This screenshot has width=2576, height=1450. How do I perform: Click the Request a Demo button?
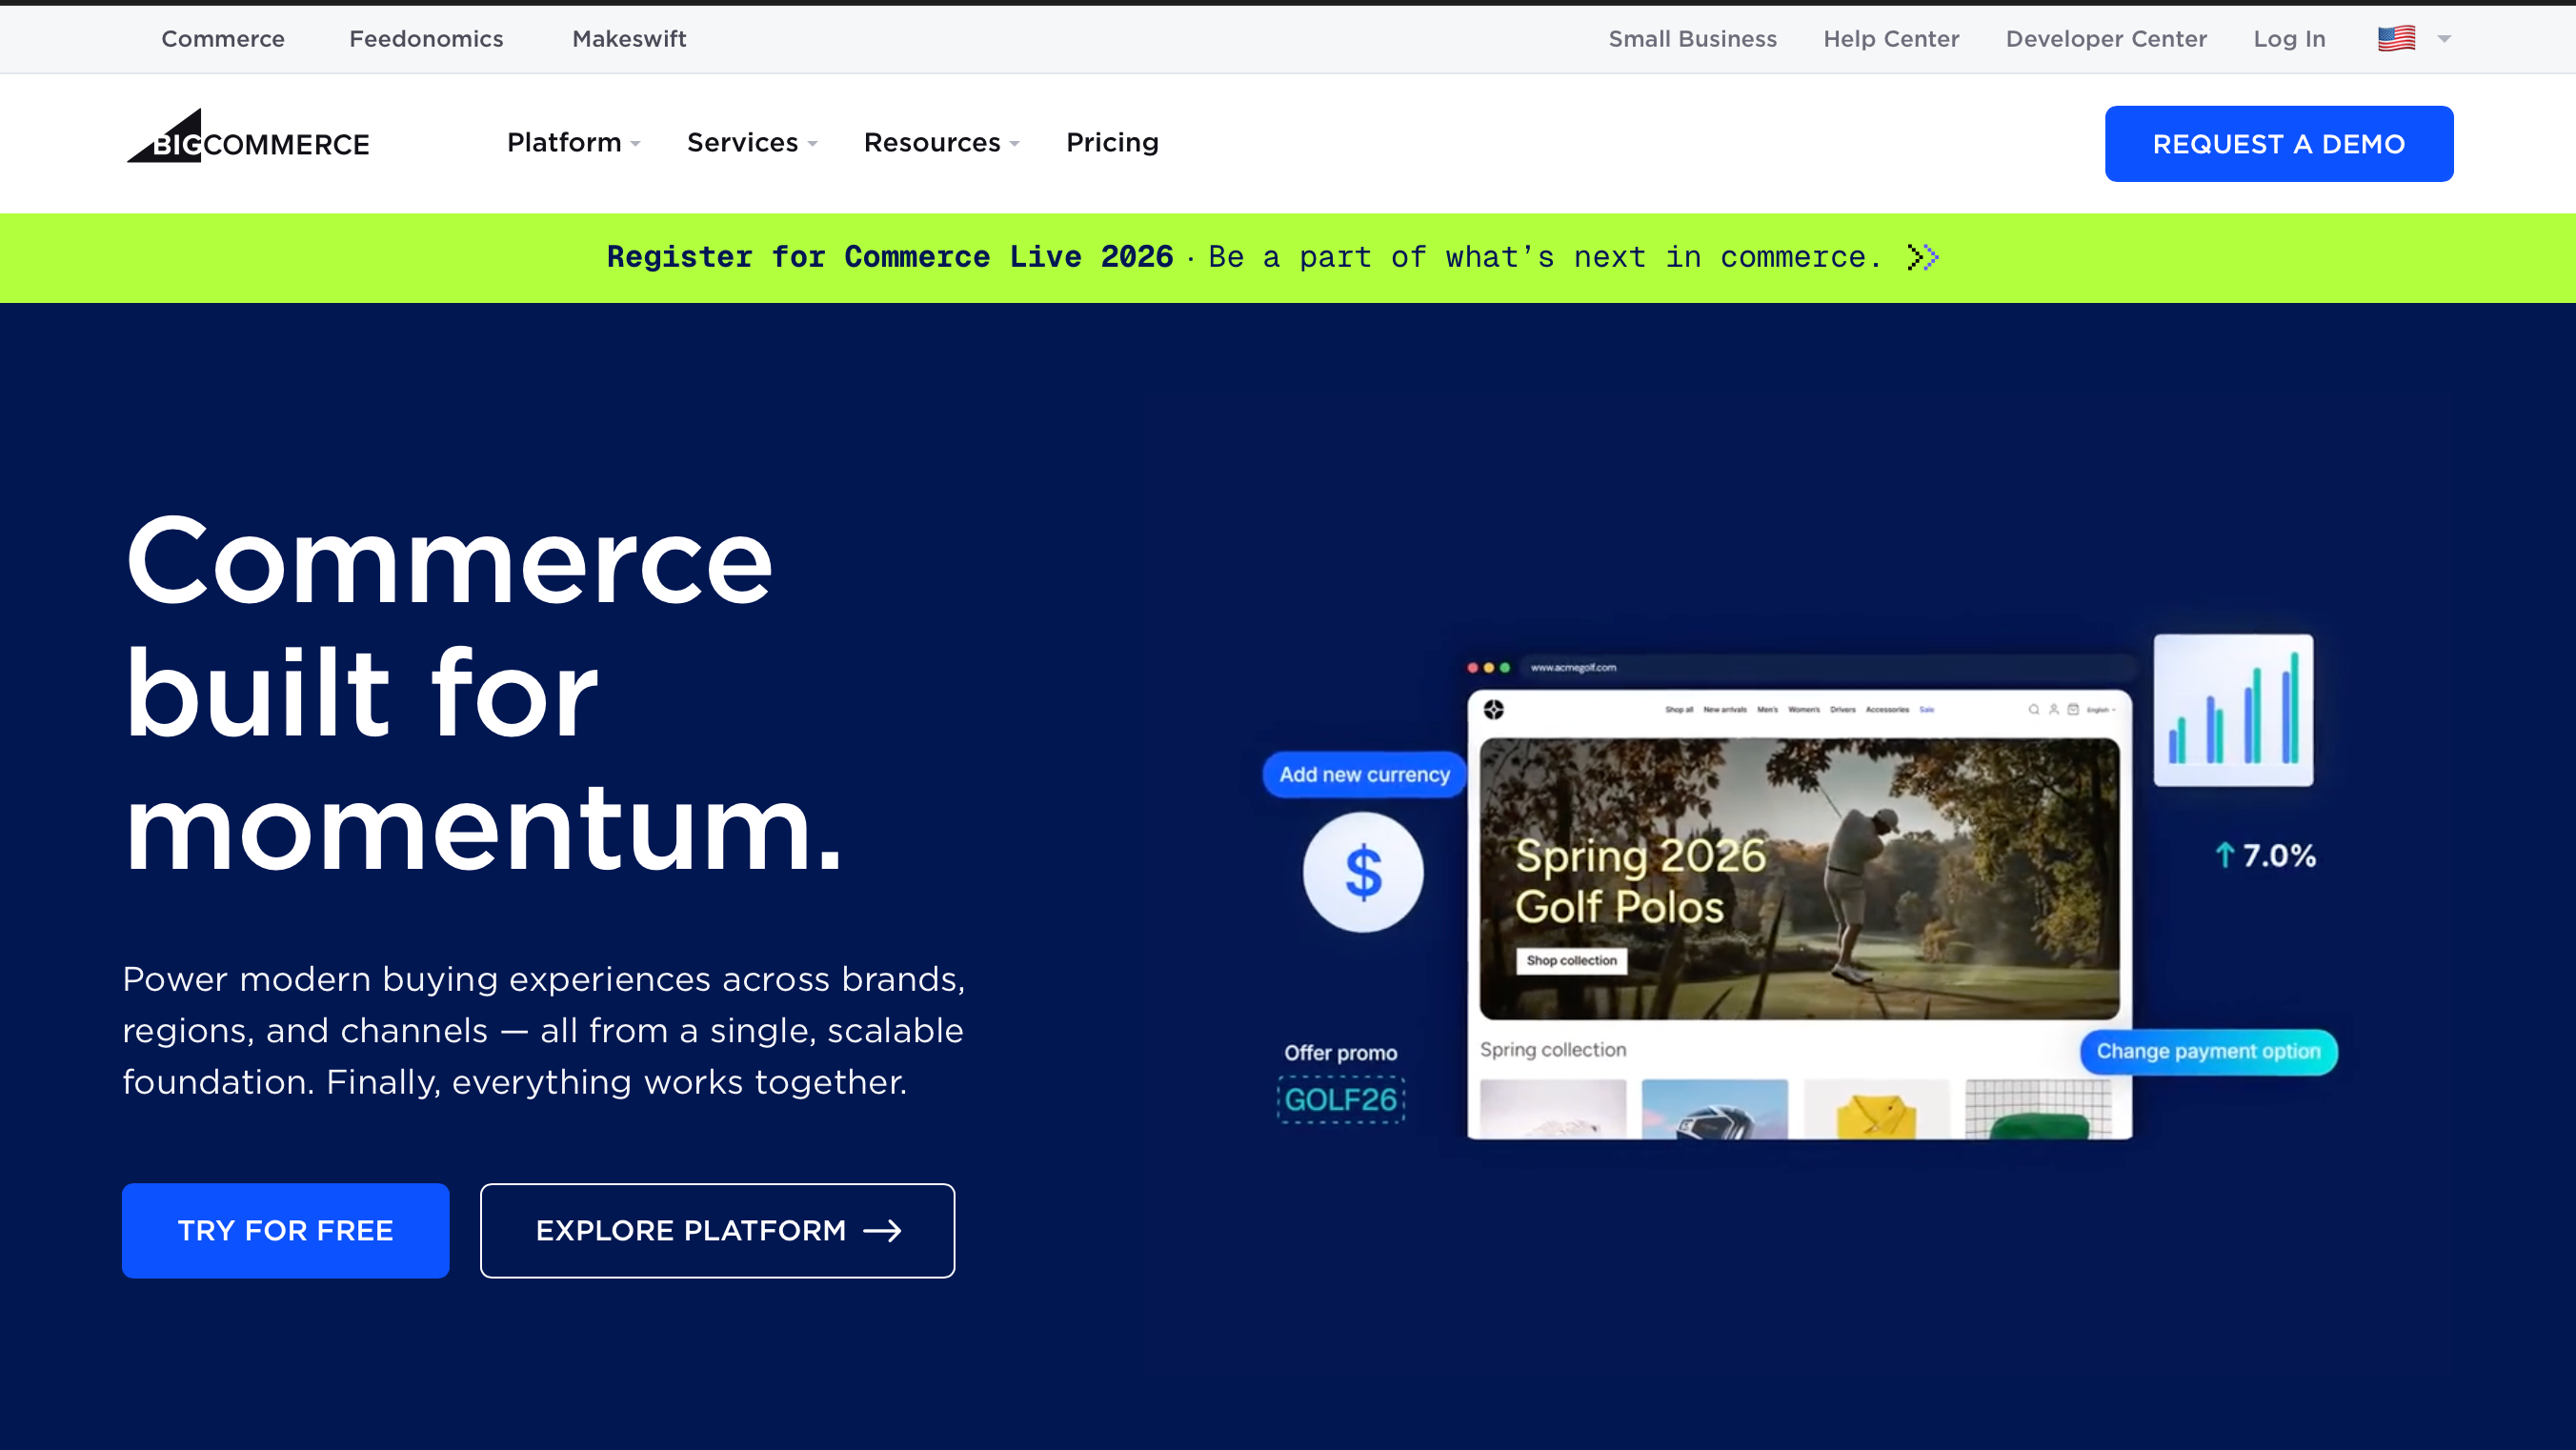pyautogui.click(x=2278, y=144)
